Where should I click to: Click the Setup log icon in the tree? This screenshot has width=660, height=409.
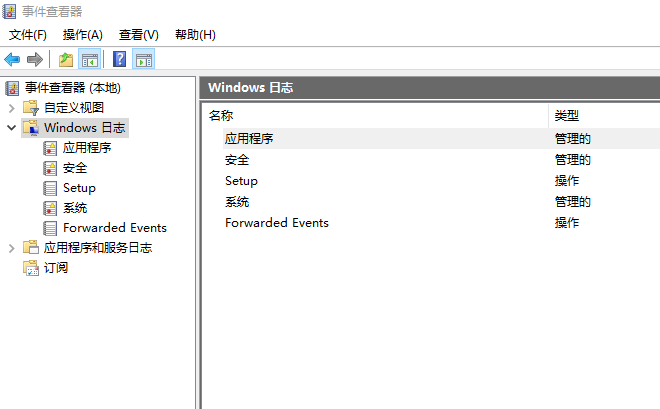(50, 188)
